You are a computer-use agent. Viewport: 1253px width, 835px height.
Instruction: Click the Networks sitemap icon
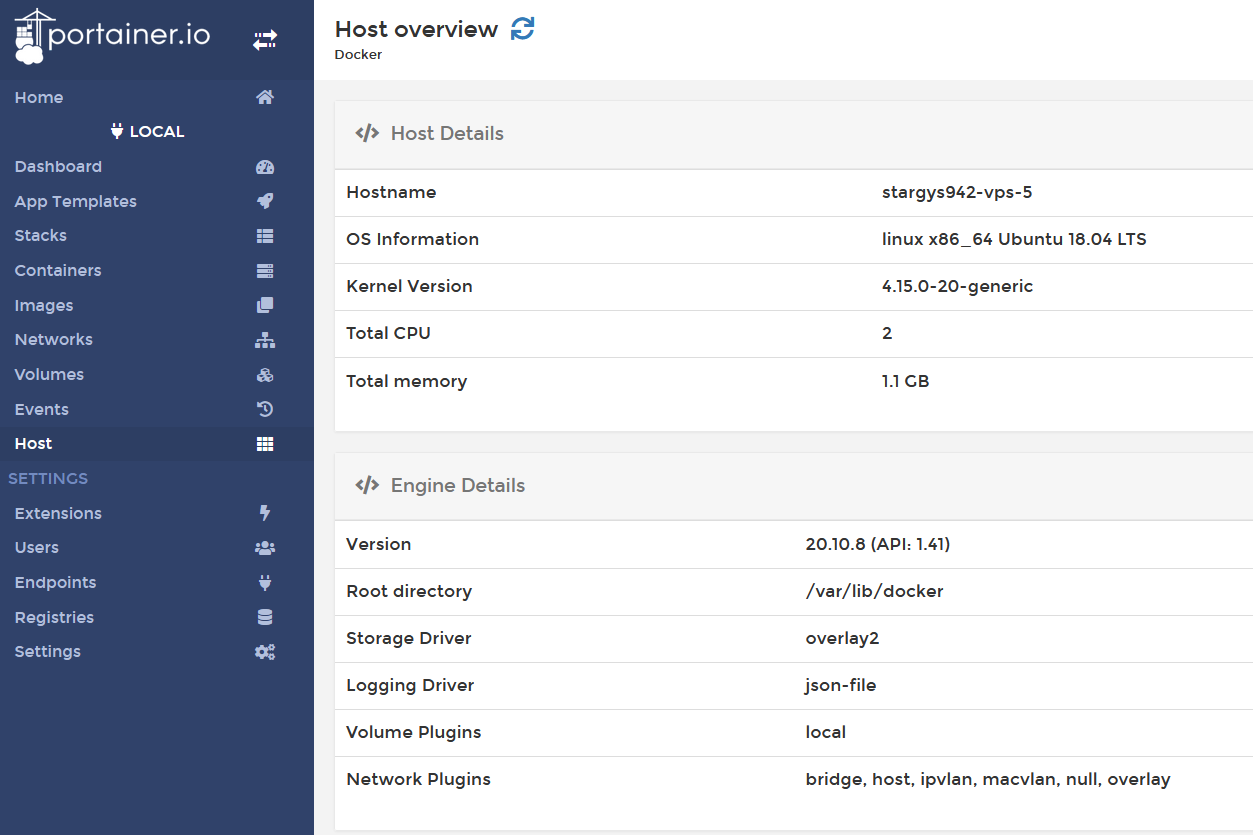tap(265, 340)
